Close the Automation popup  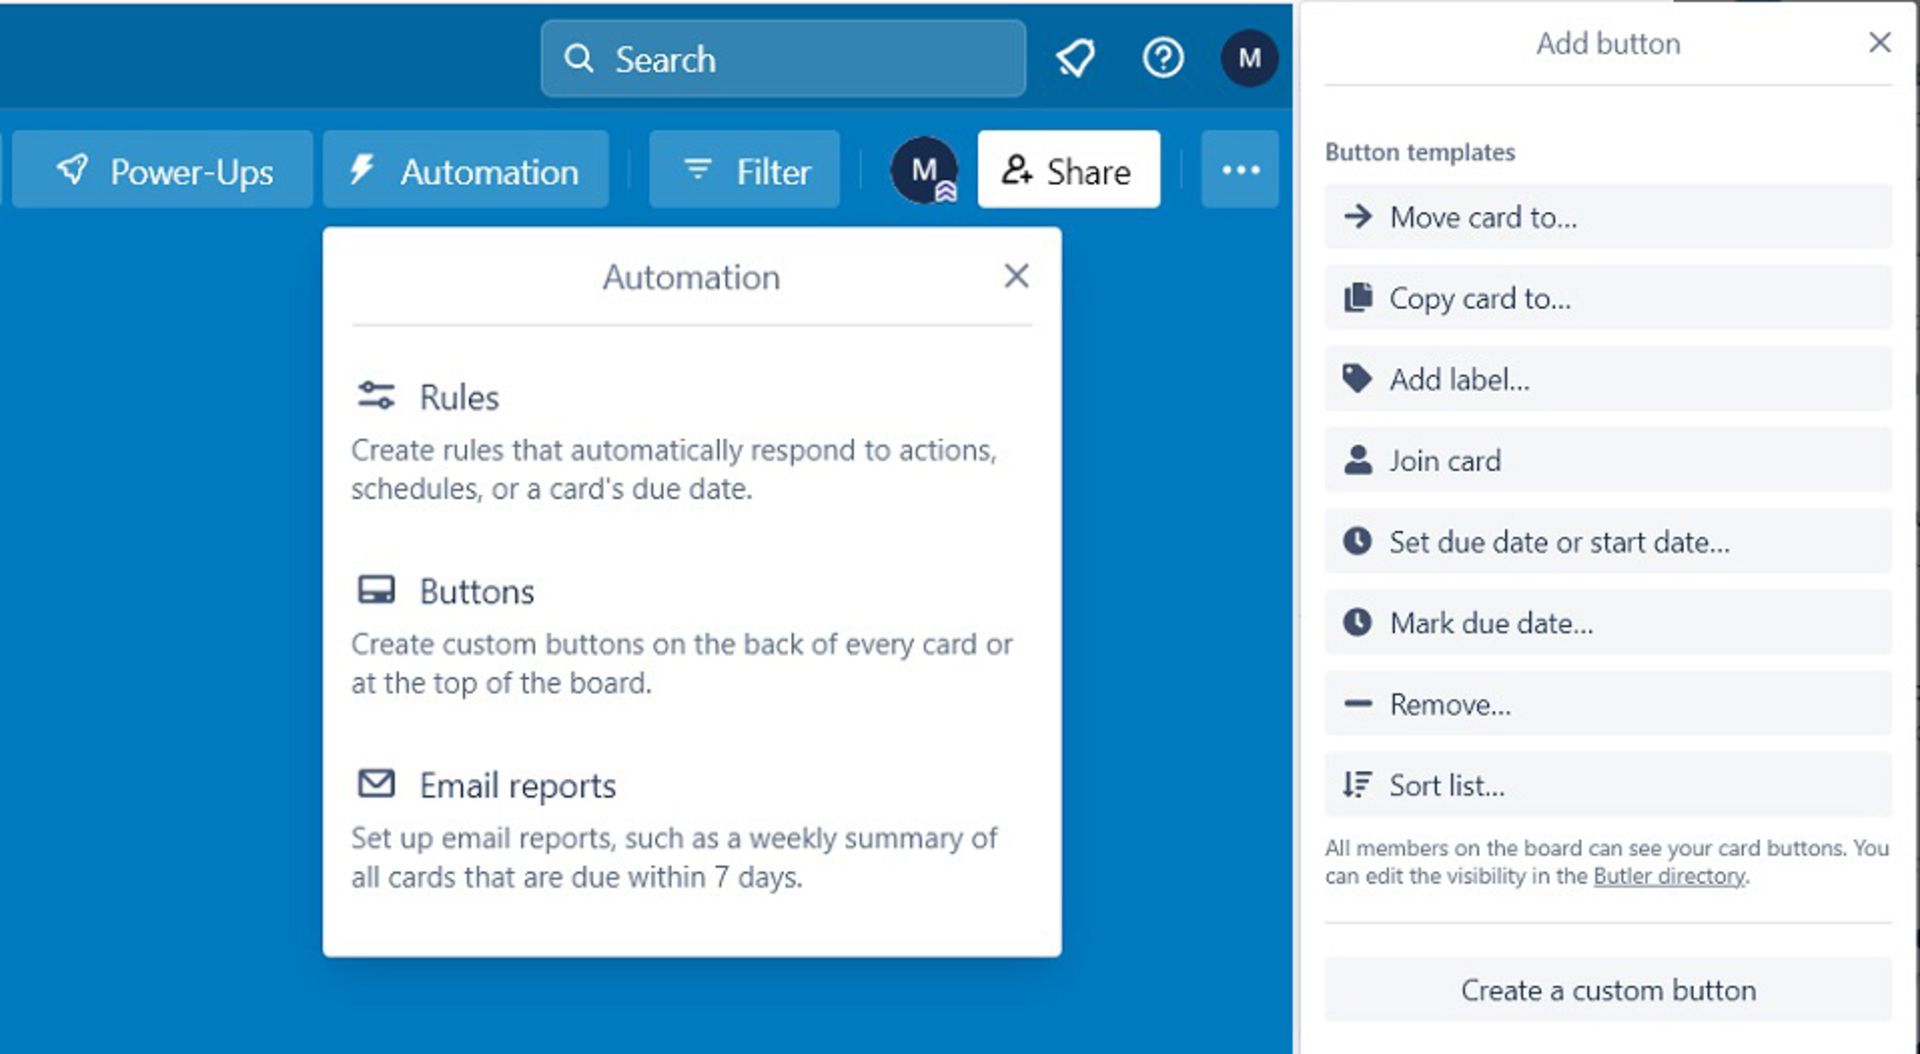point(1016,276)
